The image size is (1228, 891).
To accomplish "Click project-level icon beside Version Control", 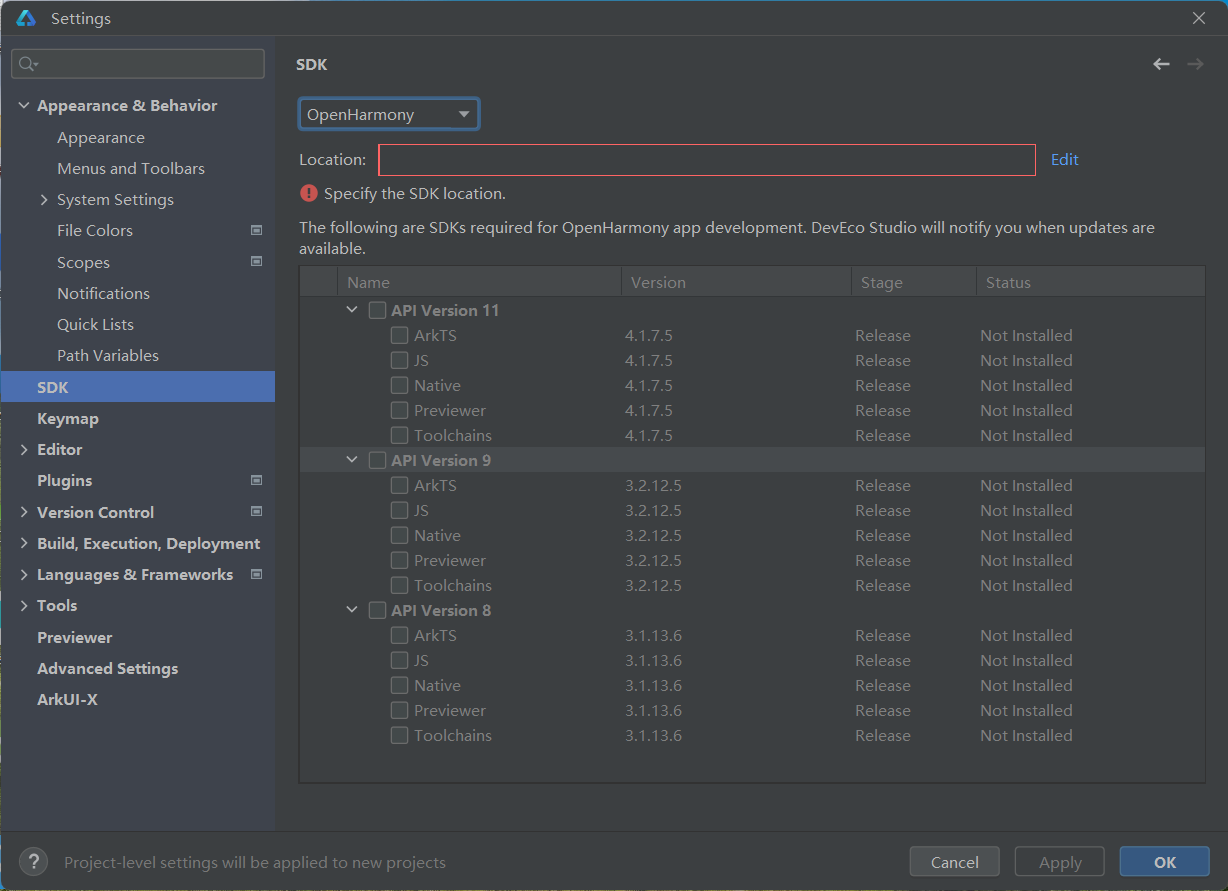I will pos(256,512).
